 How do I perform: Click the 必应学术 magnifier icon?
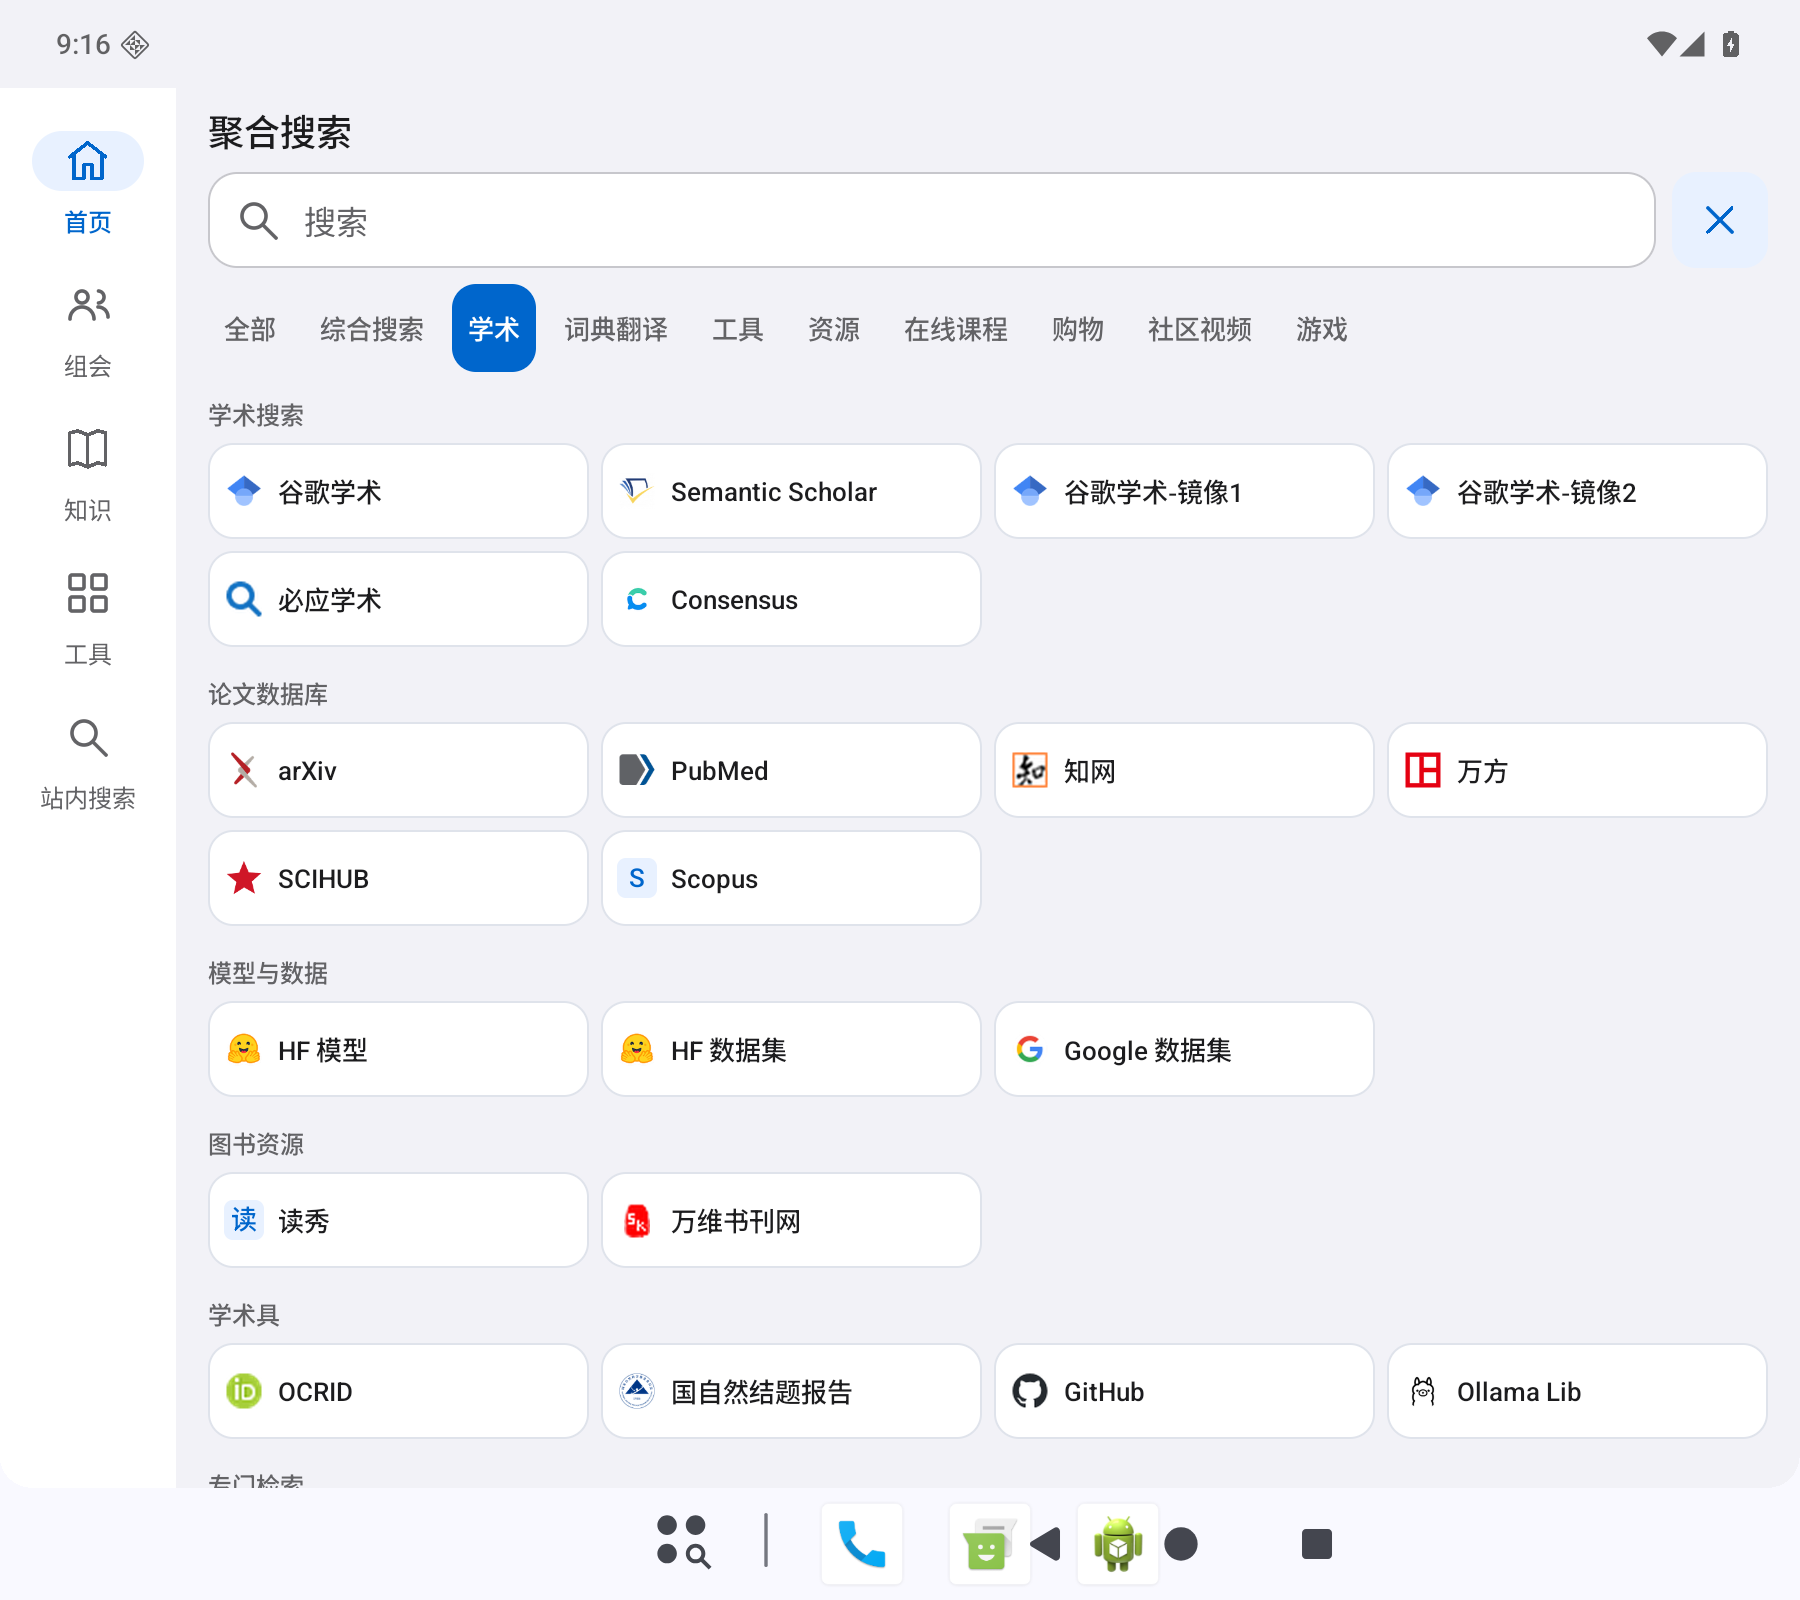tap(244, 599)
